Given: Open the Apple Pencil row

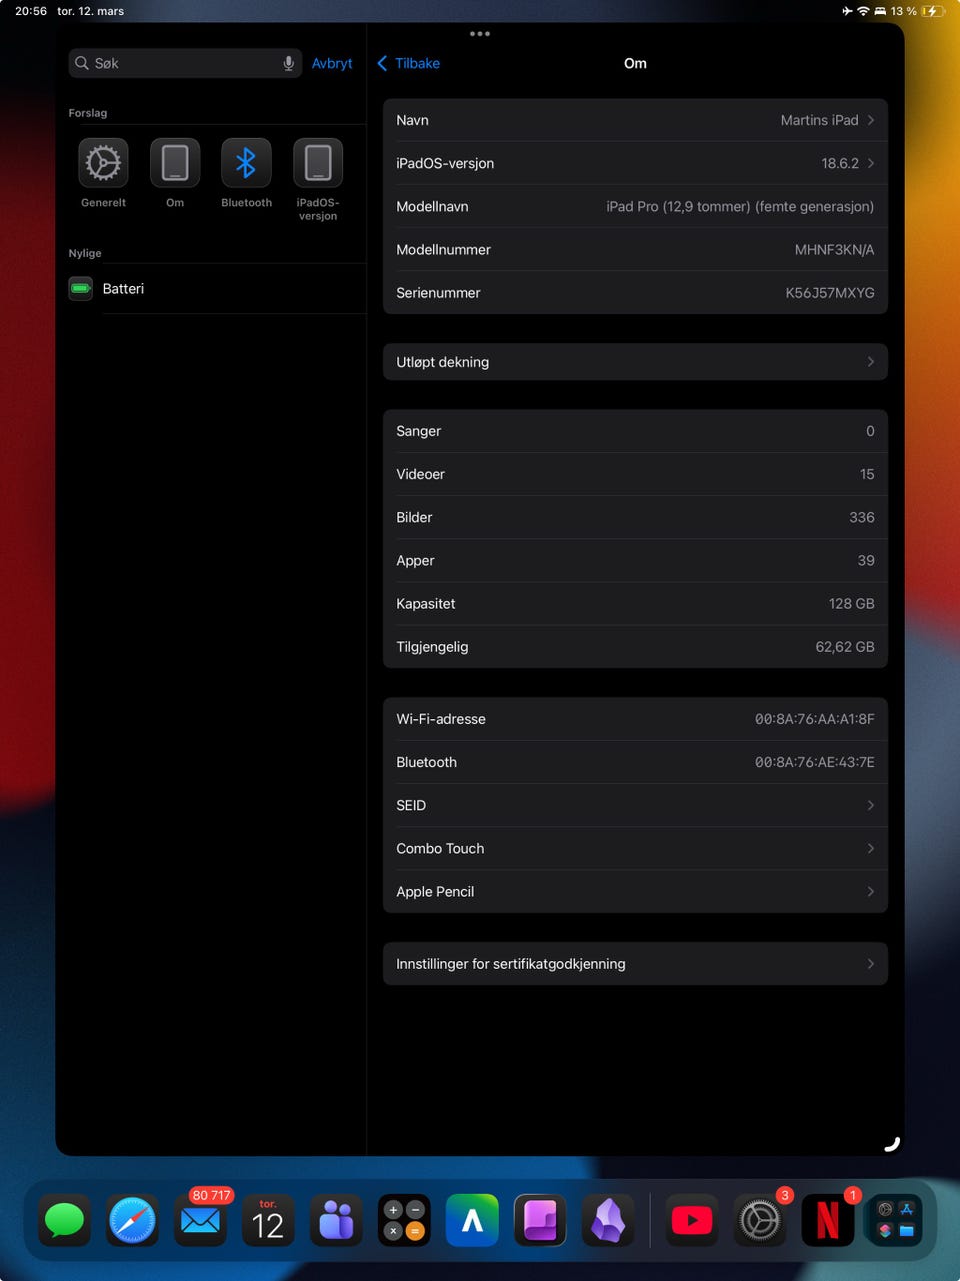Looking at the screenshot, I should point(635,891).
